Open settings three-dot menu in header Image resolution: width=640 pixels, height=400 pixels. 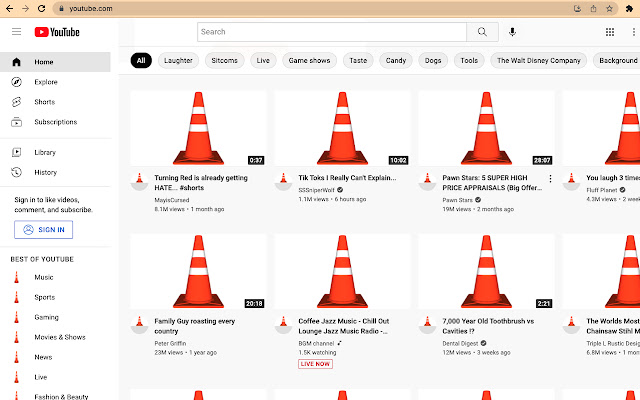633,32
